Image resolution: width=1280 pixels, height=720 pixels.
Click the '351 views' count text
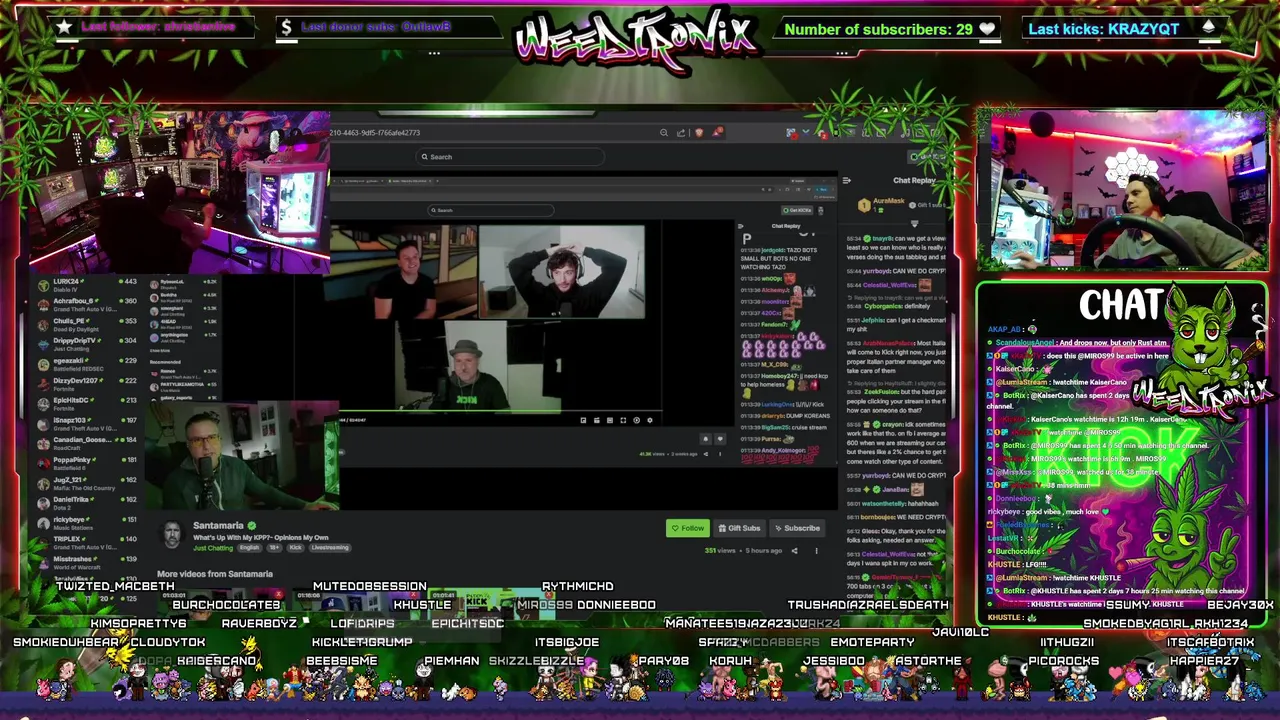point(718,551)
